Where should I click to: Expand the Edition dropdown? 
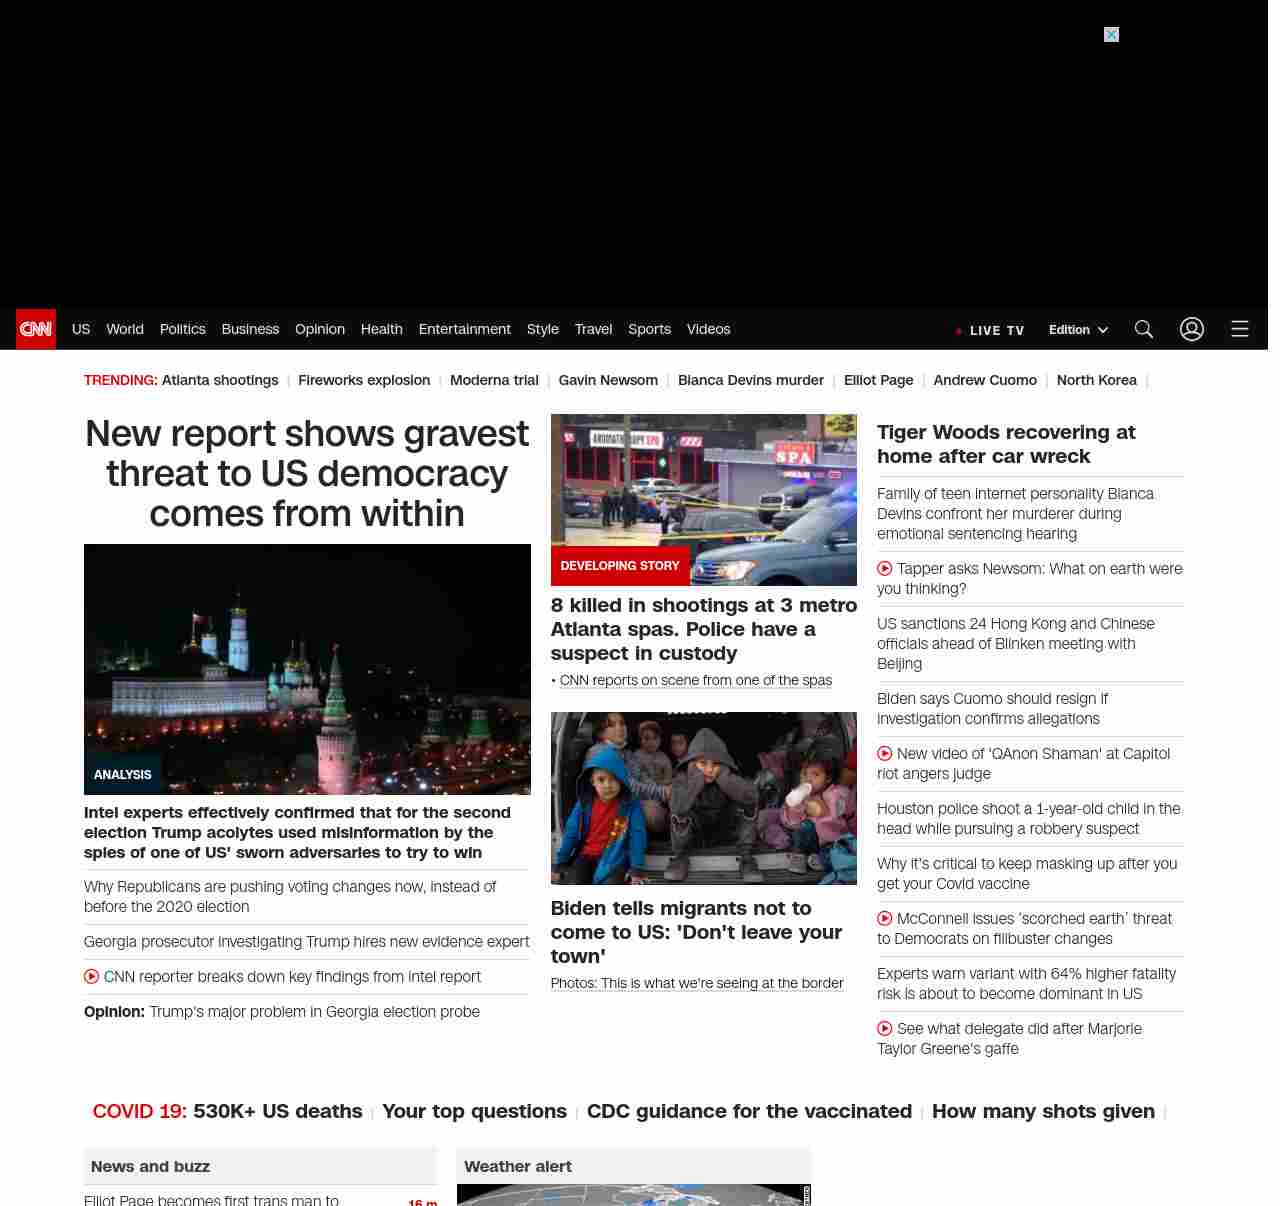point(1078,330)
